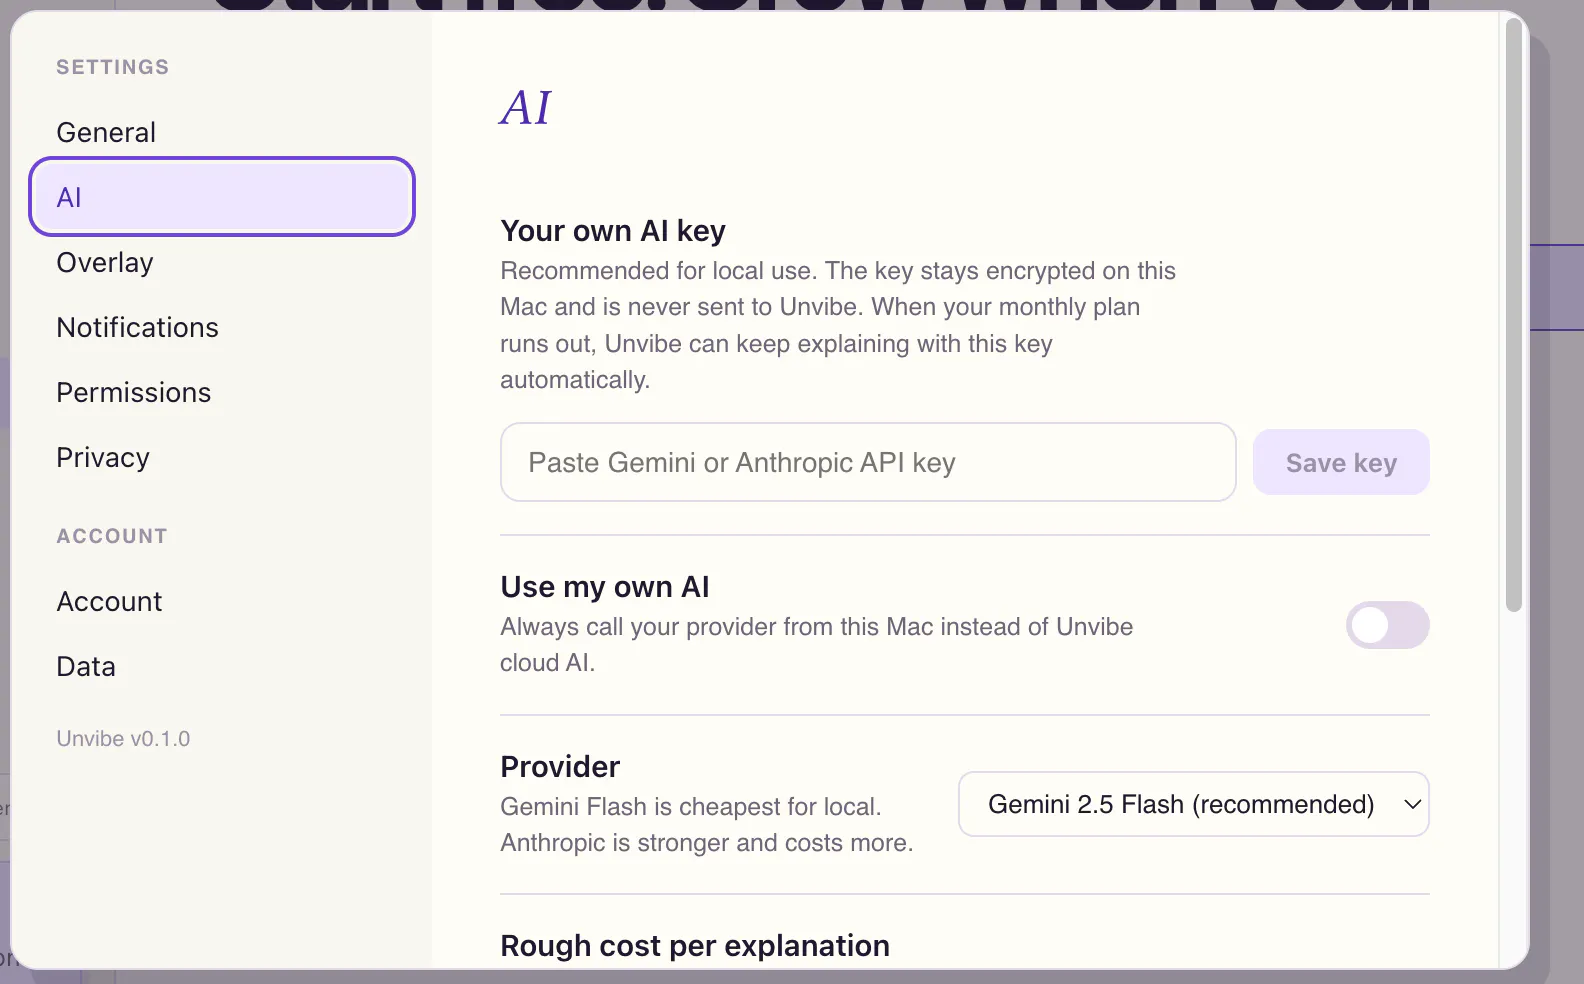Click the Unvibe v0.1.0 version label

tap(123, 738)
